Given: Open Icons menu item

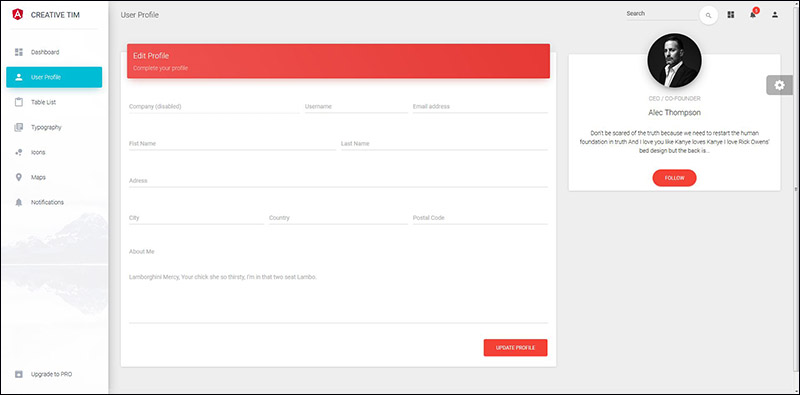Looking at the screenshot, I should coord(54,152).
